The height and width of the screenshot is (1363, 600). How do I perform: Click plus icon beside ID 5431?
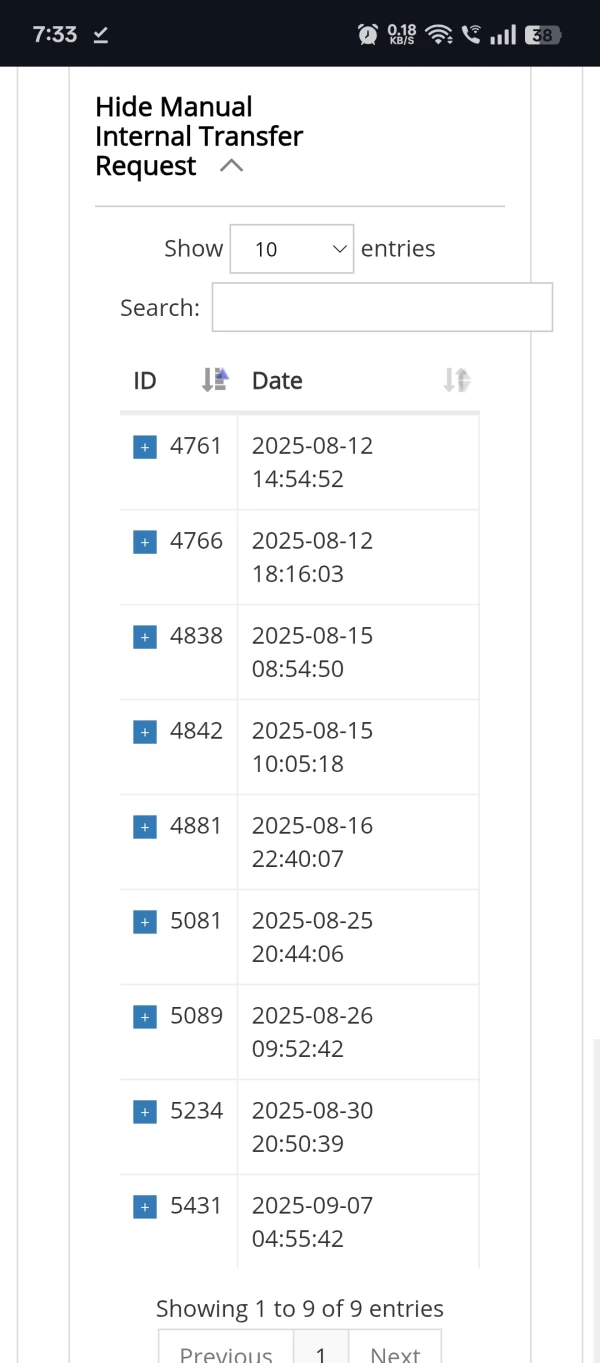tap(145, 1207)
